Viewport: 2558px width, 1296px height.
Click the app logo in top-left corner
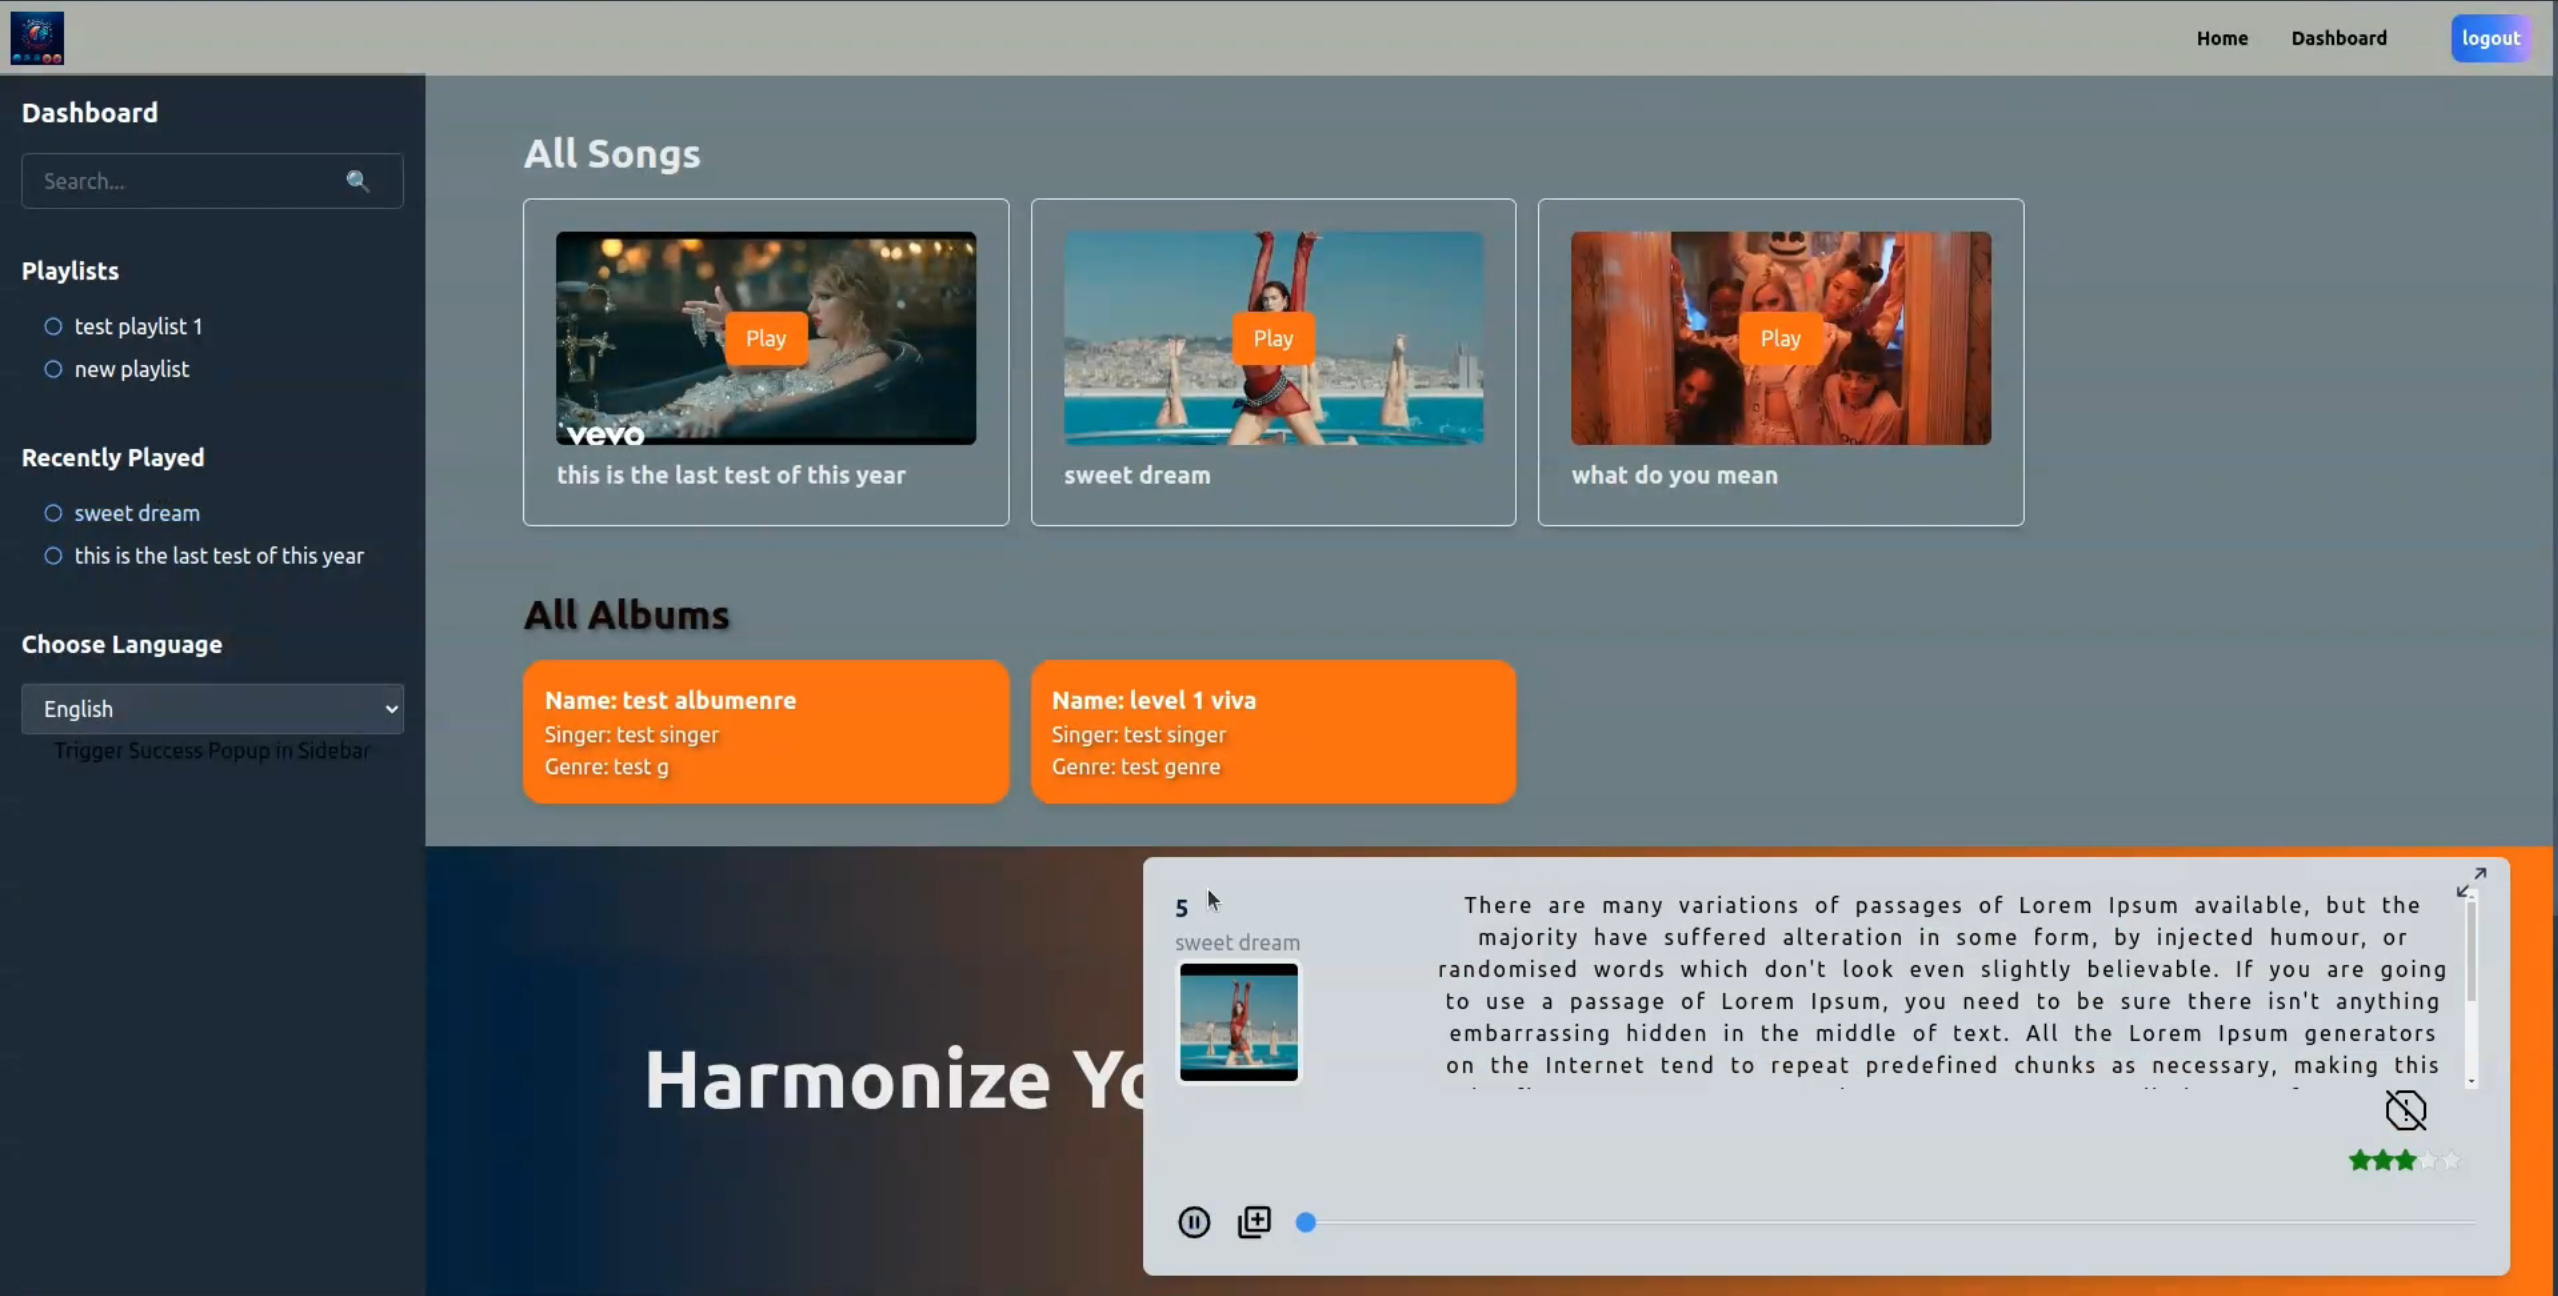coord(37,38)
